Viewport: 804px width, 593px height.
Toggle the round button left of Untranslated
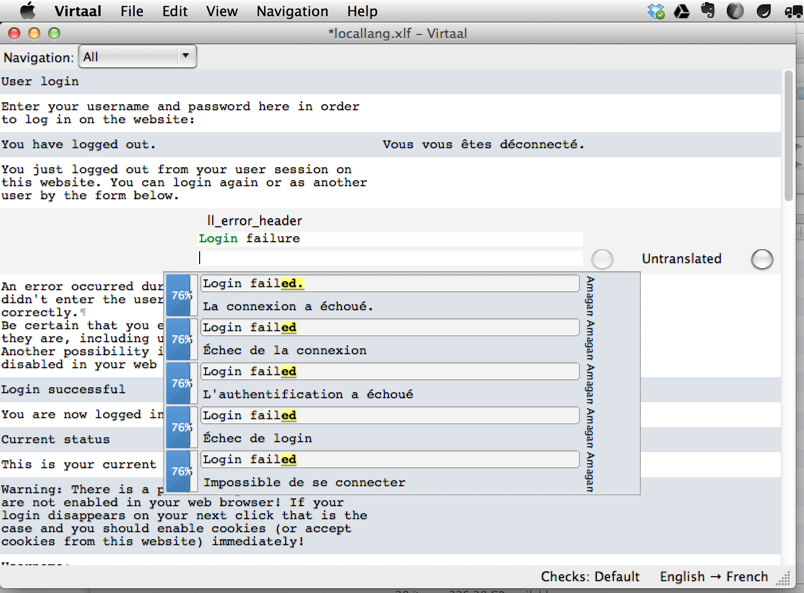(x=602, y=259)
